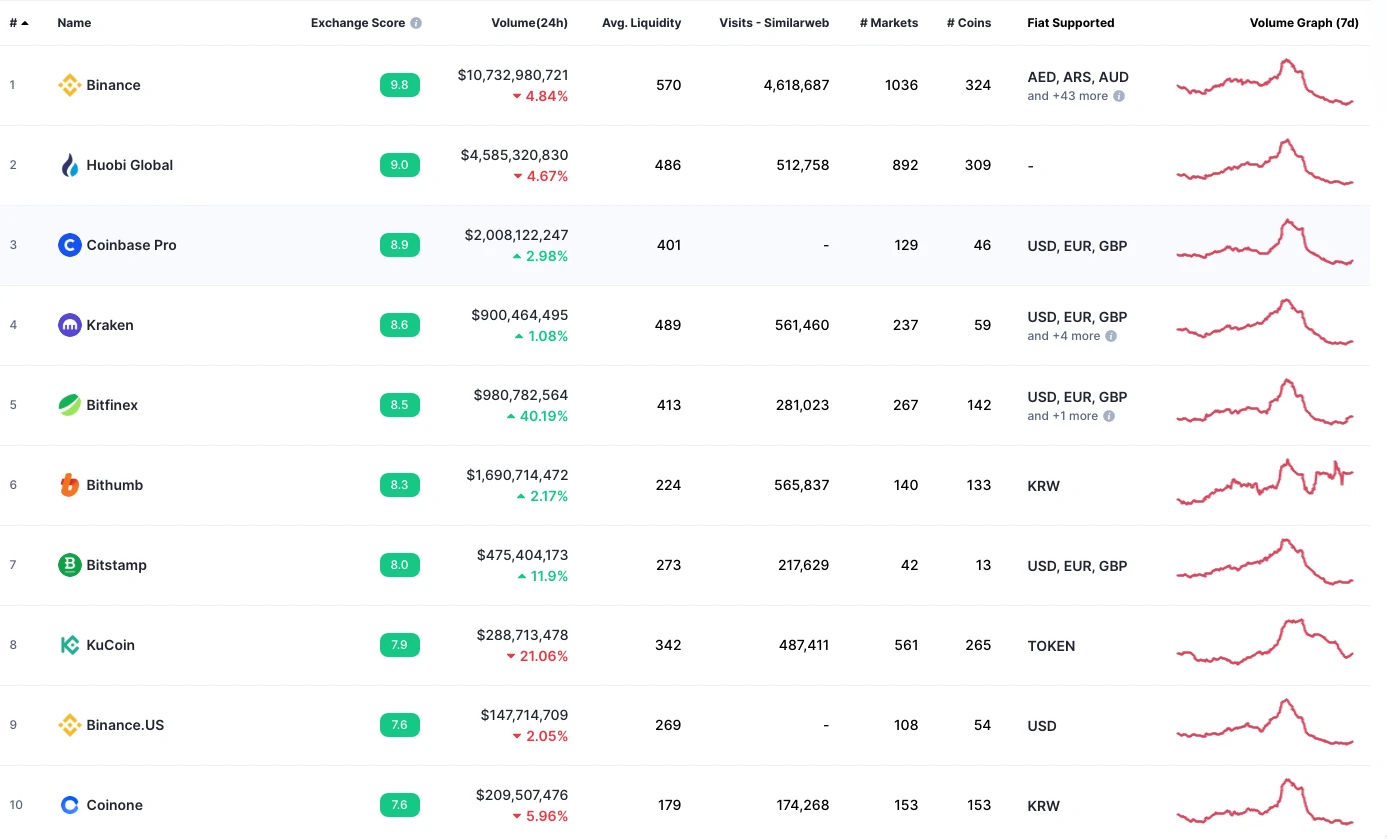Sort by the Name column header
The height and width of the screenshot is (839, 1387).
pos(74,23)
